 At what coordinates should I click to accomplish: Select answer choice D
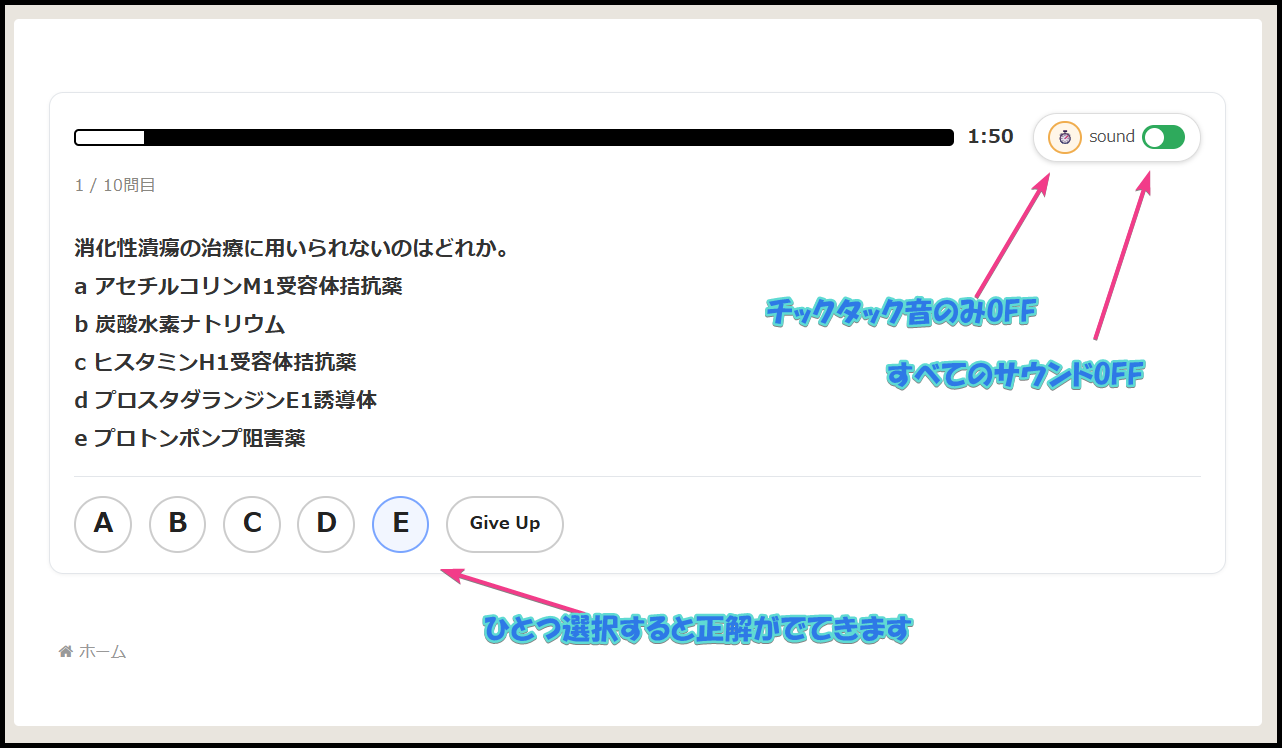tap(326, 524)
